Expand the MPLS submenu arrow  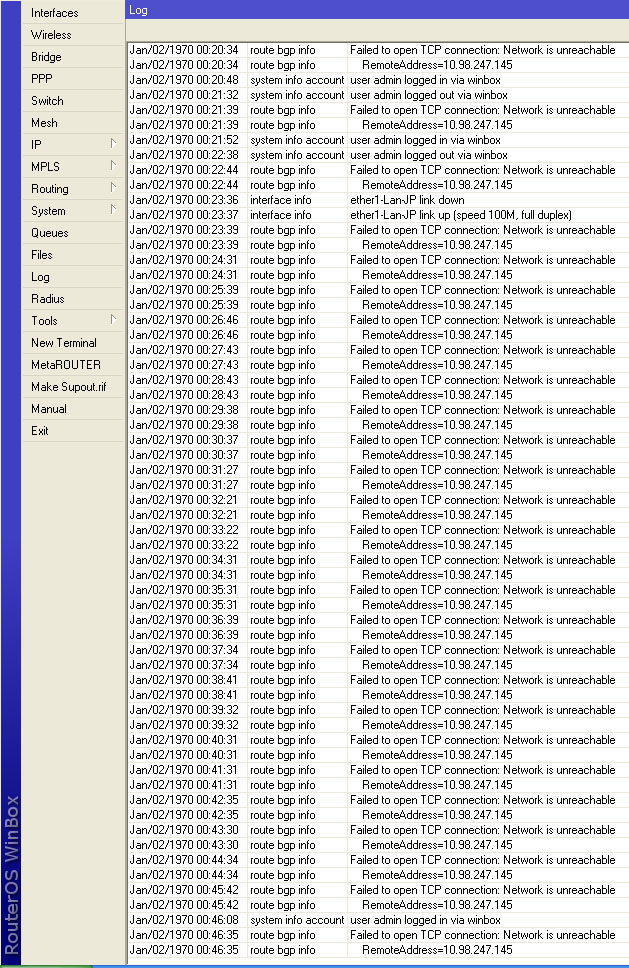tap(113, 165)
